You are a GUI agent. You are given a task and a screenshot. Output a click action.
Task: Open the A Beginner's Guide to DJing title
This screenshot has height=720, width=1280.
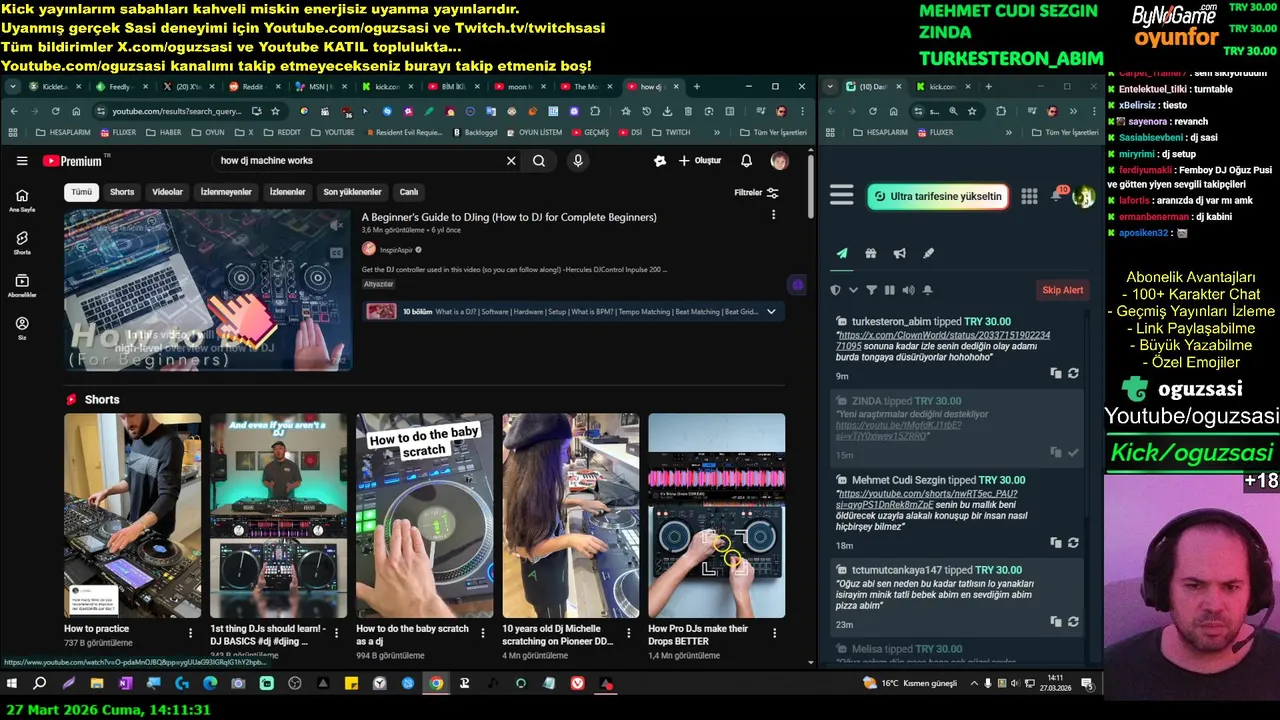(509, 217)
